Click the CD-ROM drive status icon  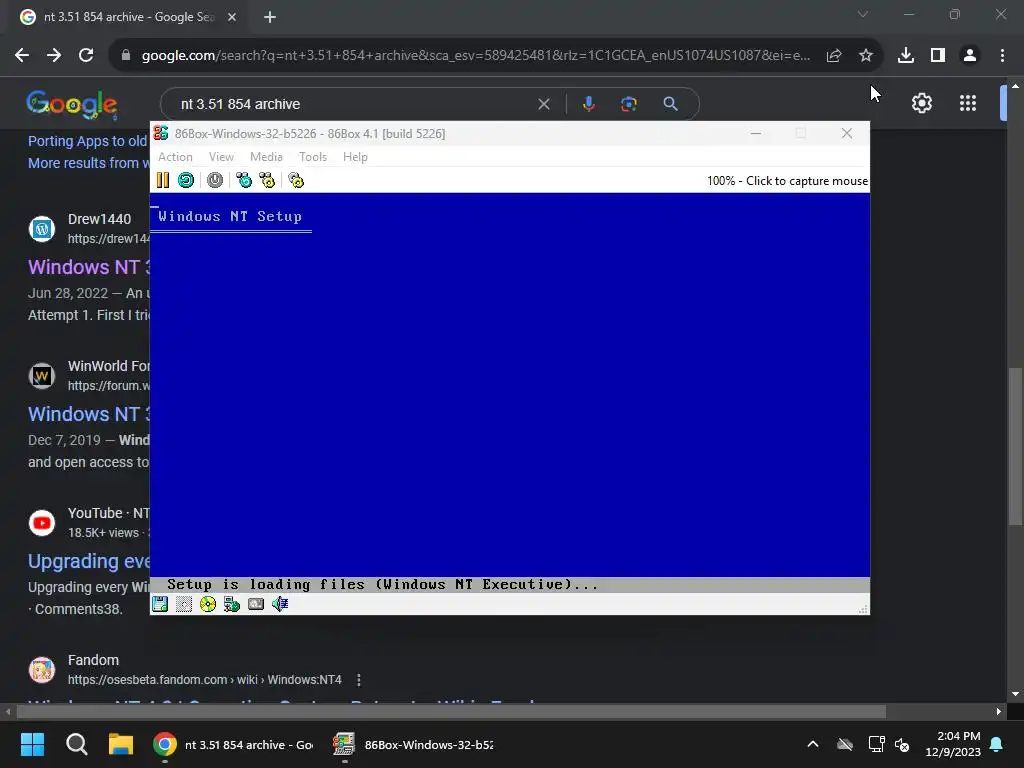coord(208,604)
